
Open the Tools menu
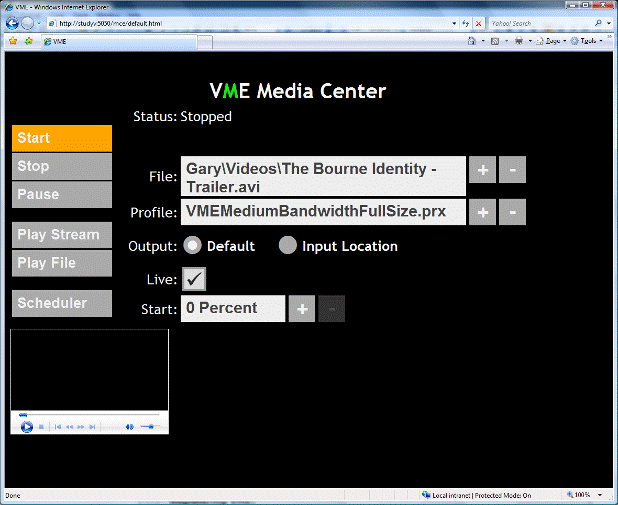(x=586, y=41)
